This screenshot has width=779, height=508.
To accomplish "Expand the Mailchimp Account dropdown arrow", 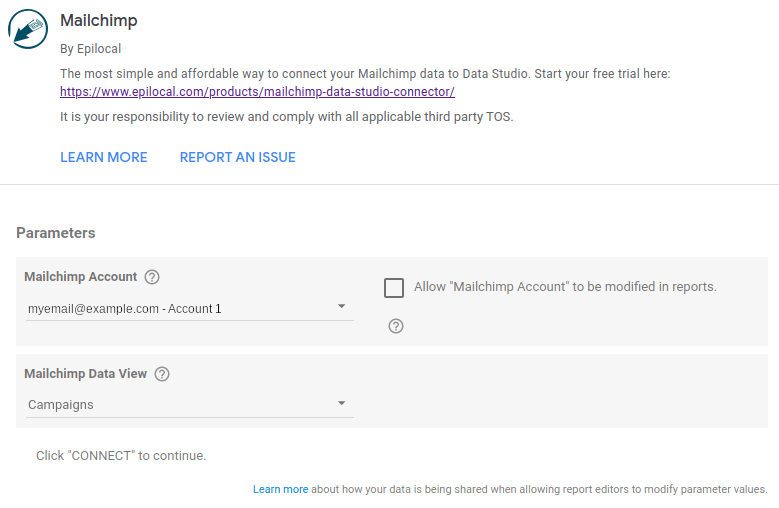I will [341, 306].
